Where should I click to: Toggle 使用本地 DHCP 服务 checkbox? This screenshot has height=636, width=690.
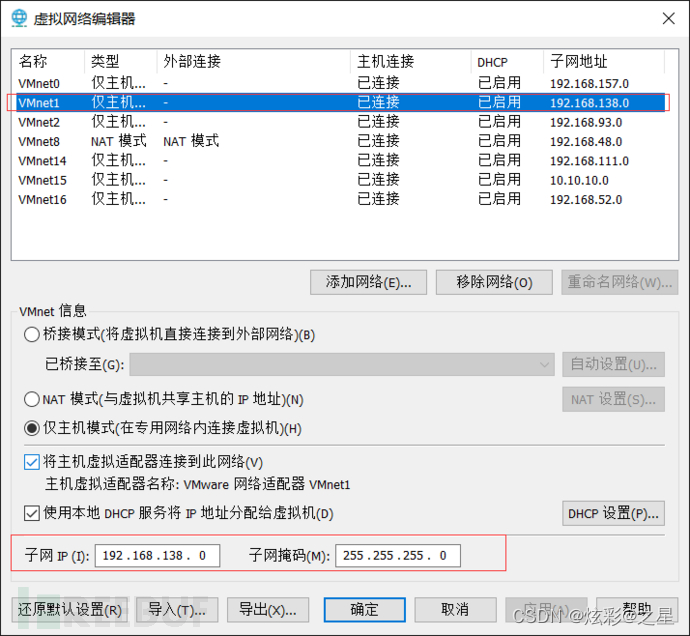pyautogui.click(x=32, y=513)
